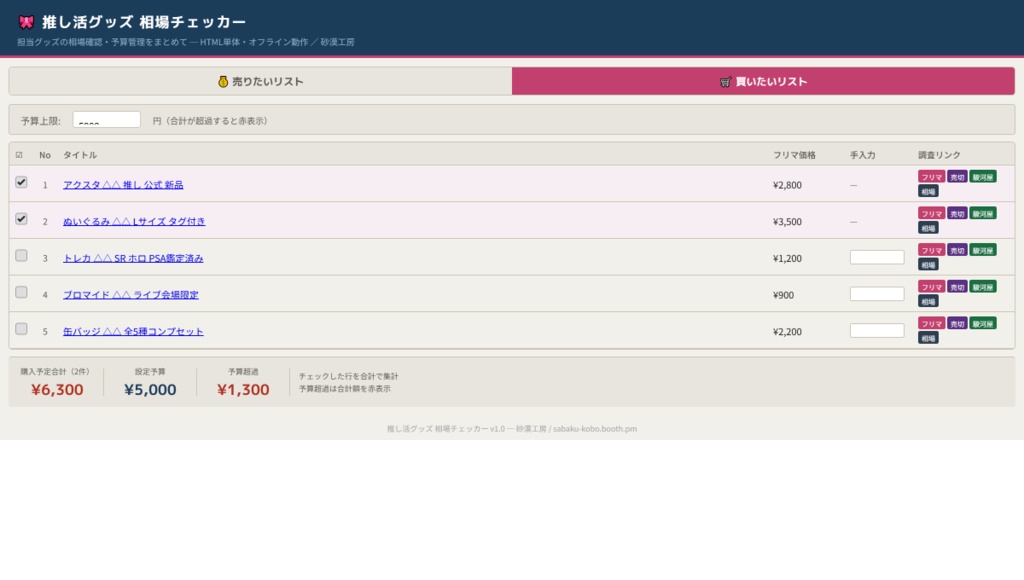Click the 手入力 column header
This screenshot has height=580, width=1024.
click(x=862, y=155)
